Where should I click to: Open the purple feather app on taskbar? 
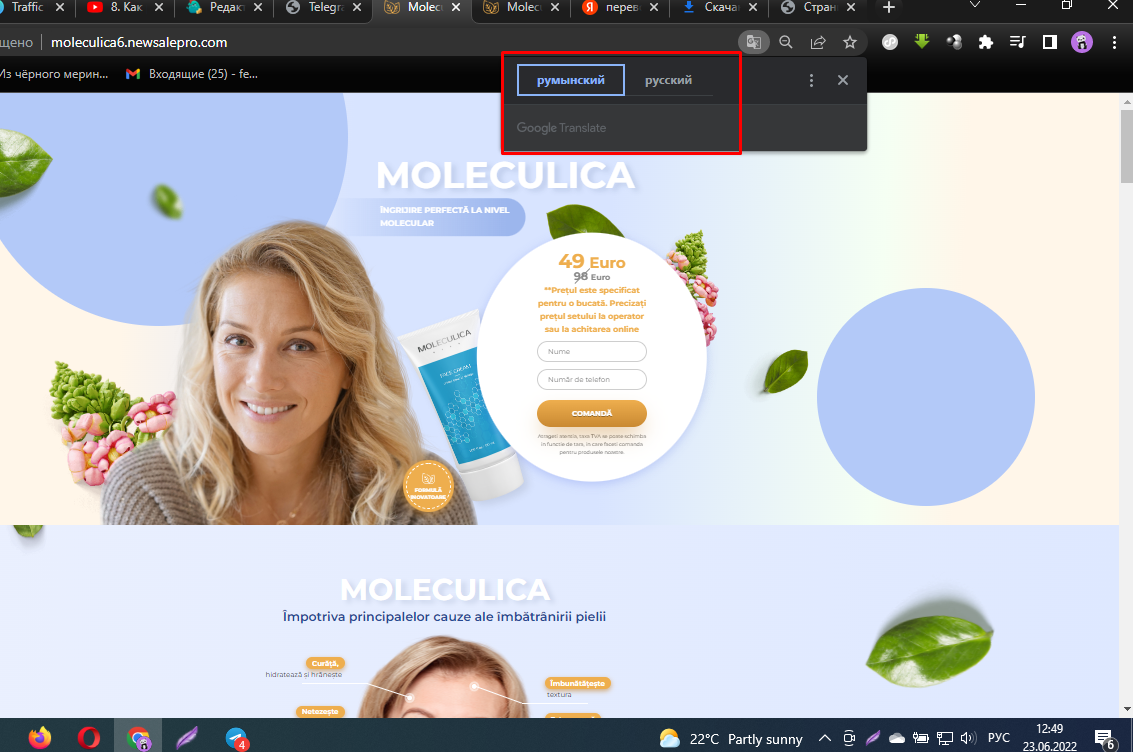(x=187, y=738)
